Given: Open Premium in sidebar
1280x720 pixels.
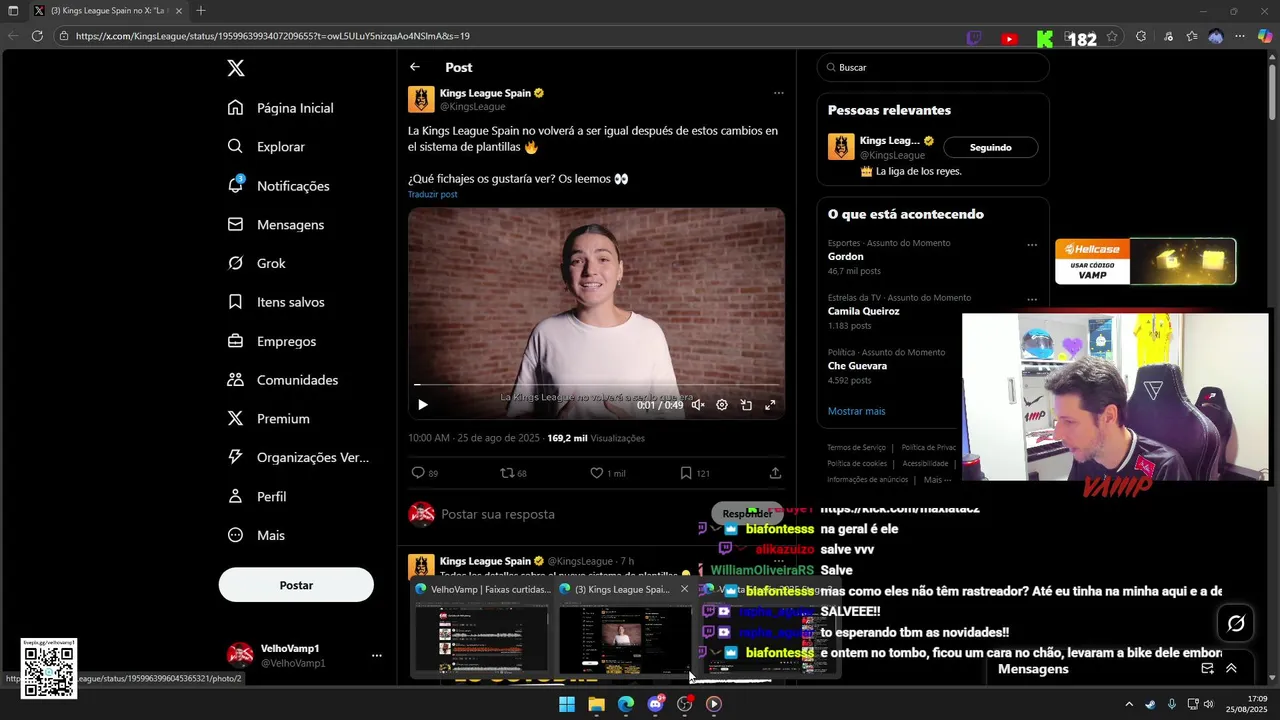Looking at the screenshot, I should [269, 419].
